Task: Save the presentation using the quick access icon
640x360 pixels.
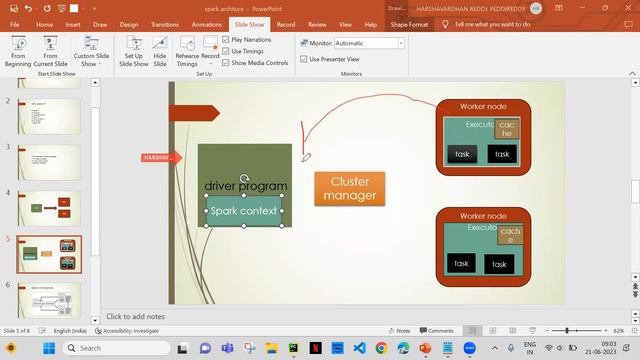Action: [14, 9]
